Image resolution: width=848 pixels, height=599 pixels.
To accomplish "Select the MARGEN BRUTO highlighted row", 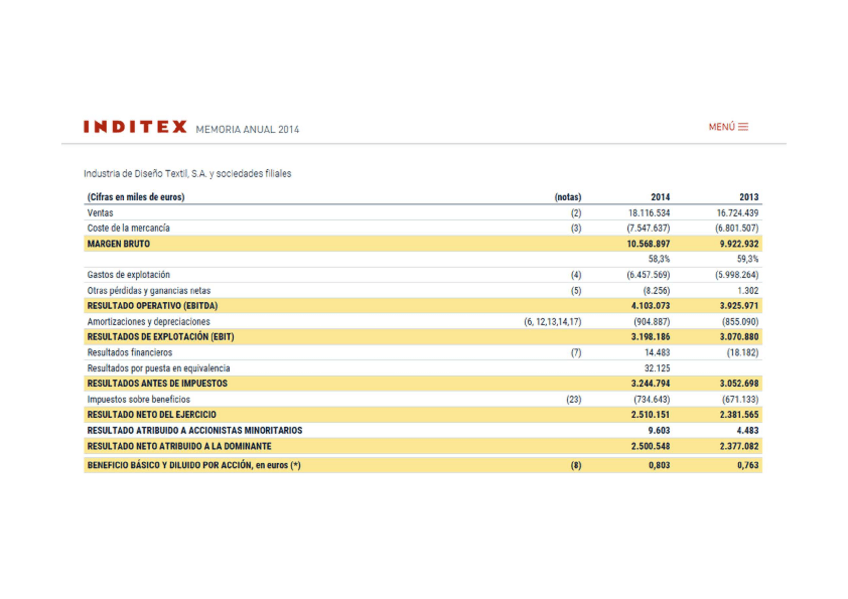I will [118, 244].
